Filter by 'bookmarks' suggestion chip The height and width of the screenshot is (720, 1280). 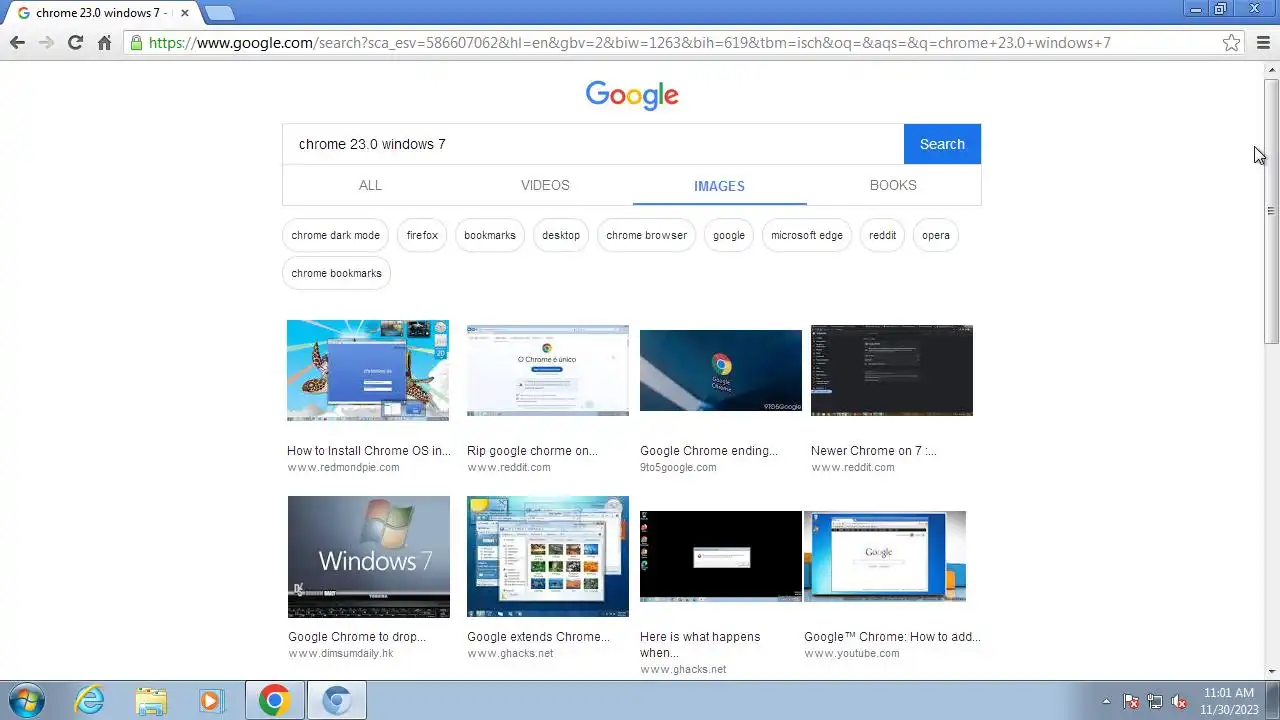(490, 235)
